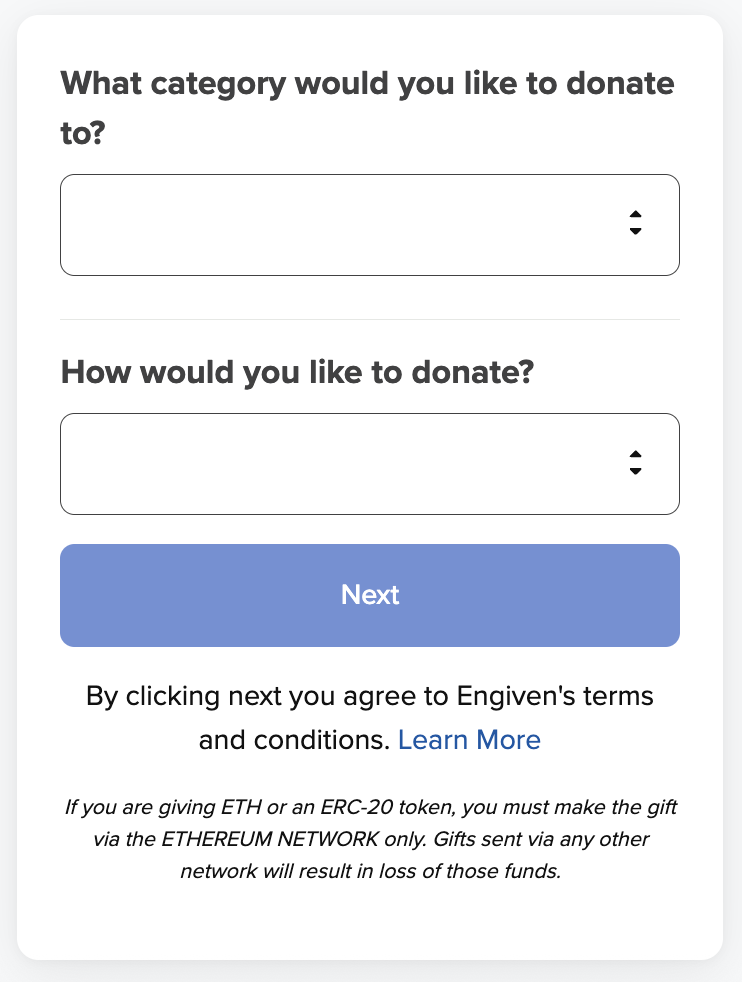Click the divider line between the two questions
The height and width of the screenshot is (982, 742).
[369, 320]
